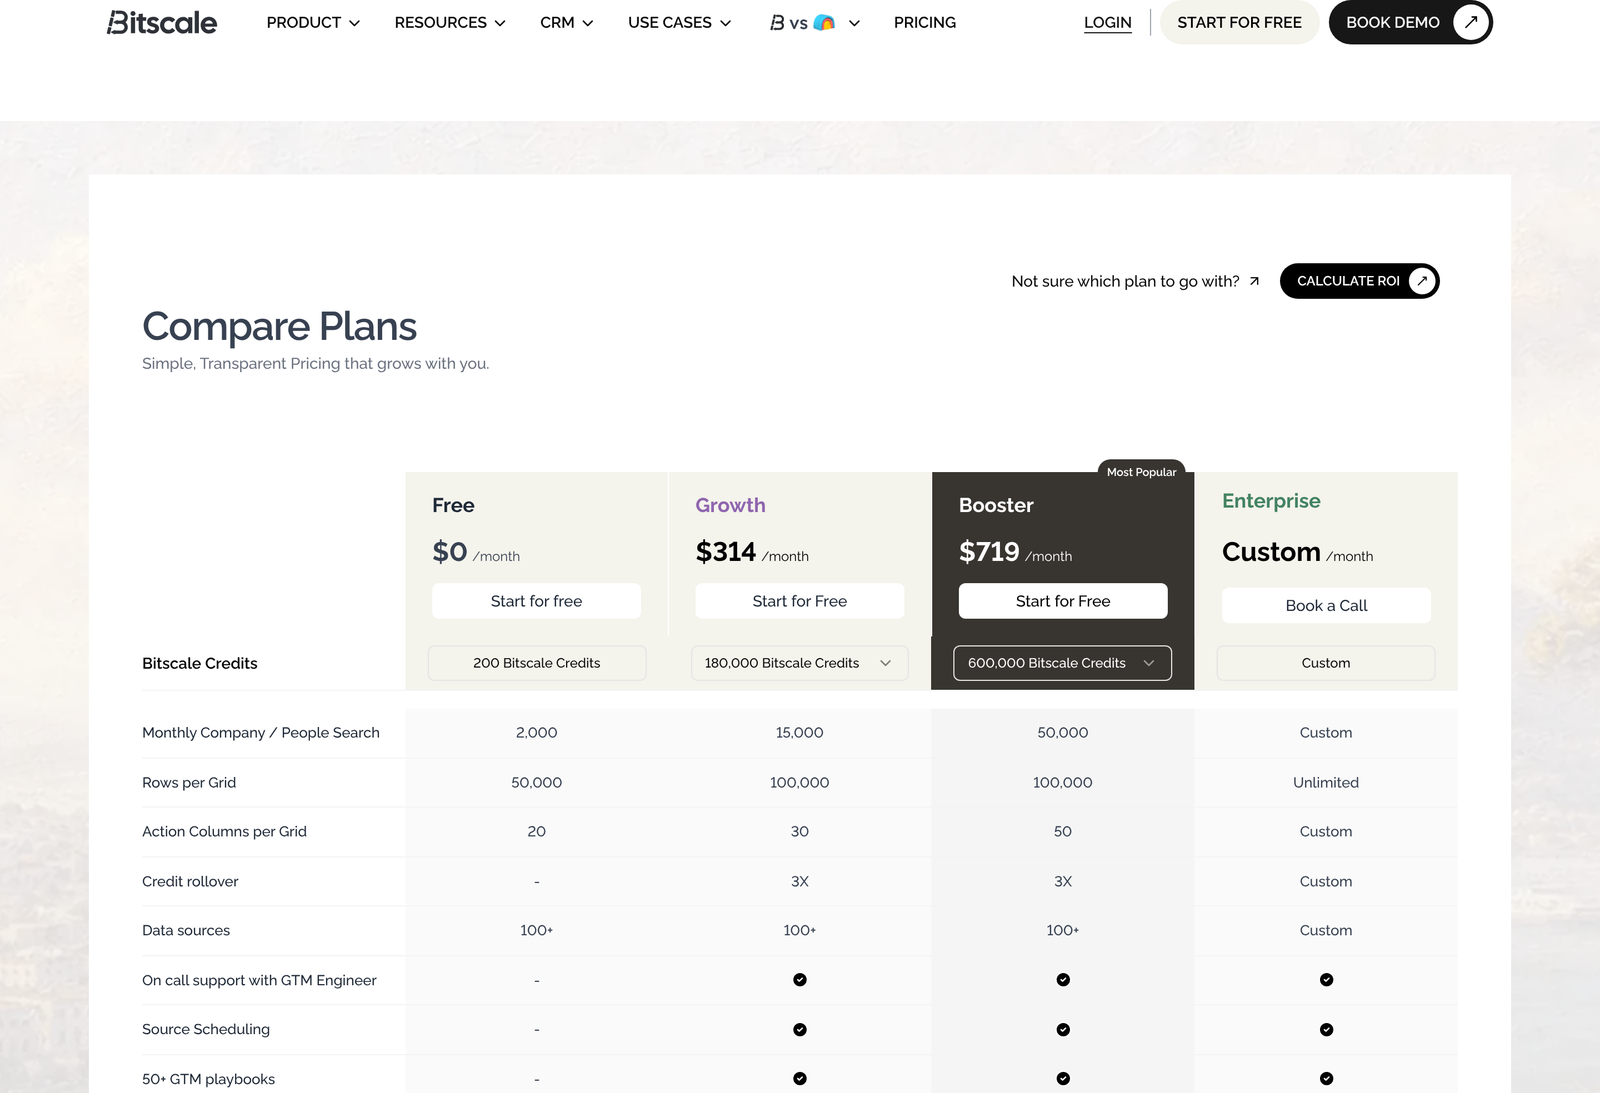Click the Compare Plans heading
The image size is (1600, 1093).
click(280, 327)
